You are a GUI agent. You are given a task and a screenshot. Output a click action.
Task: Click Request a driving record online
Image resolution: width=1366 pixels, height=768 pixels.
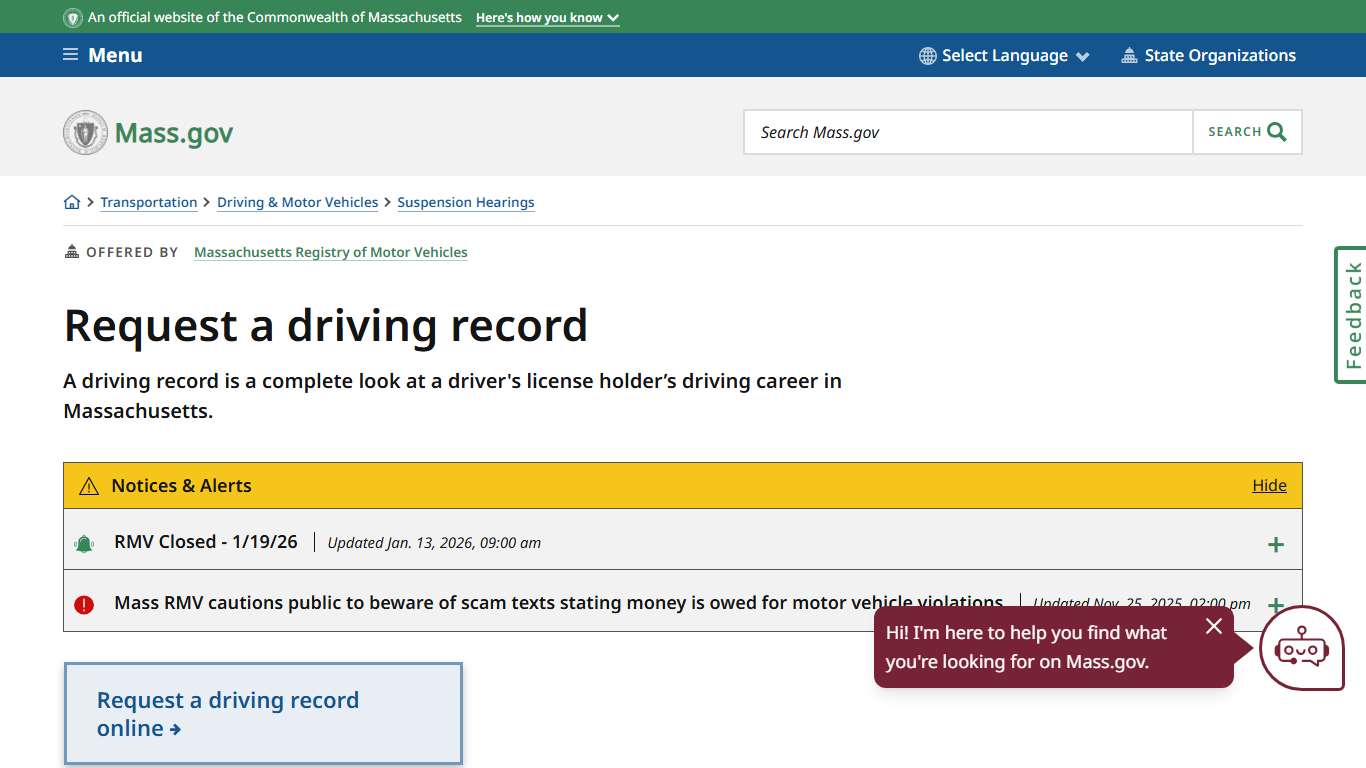tap(227, 713)
